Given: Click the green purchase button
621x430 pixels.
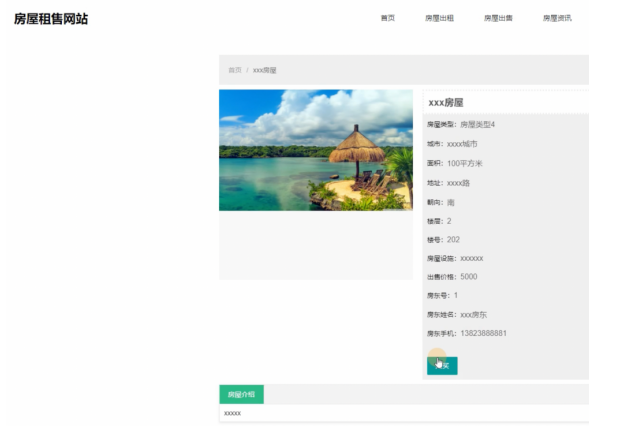Looking at the screenshot, I should [x=442, y=365].
